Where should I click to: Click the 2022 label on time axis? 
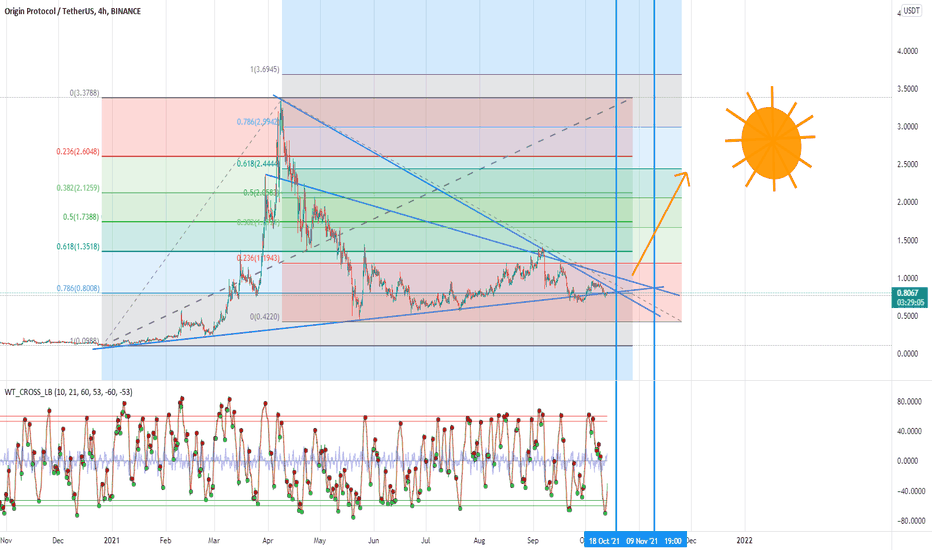pyautogui.click(x=744, y=540)
